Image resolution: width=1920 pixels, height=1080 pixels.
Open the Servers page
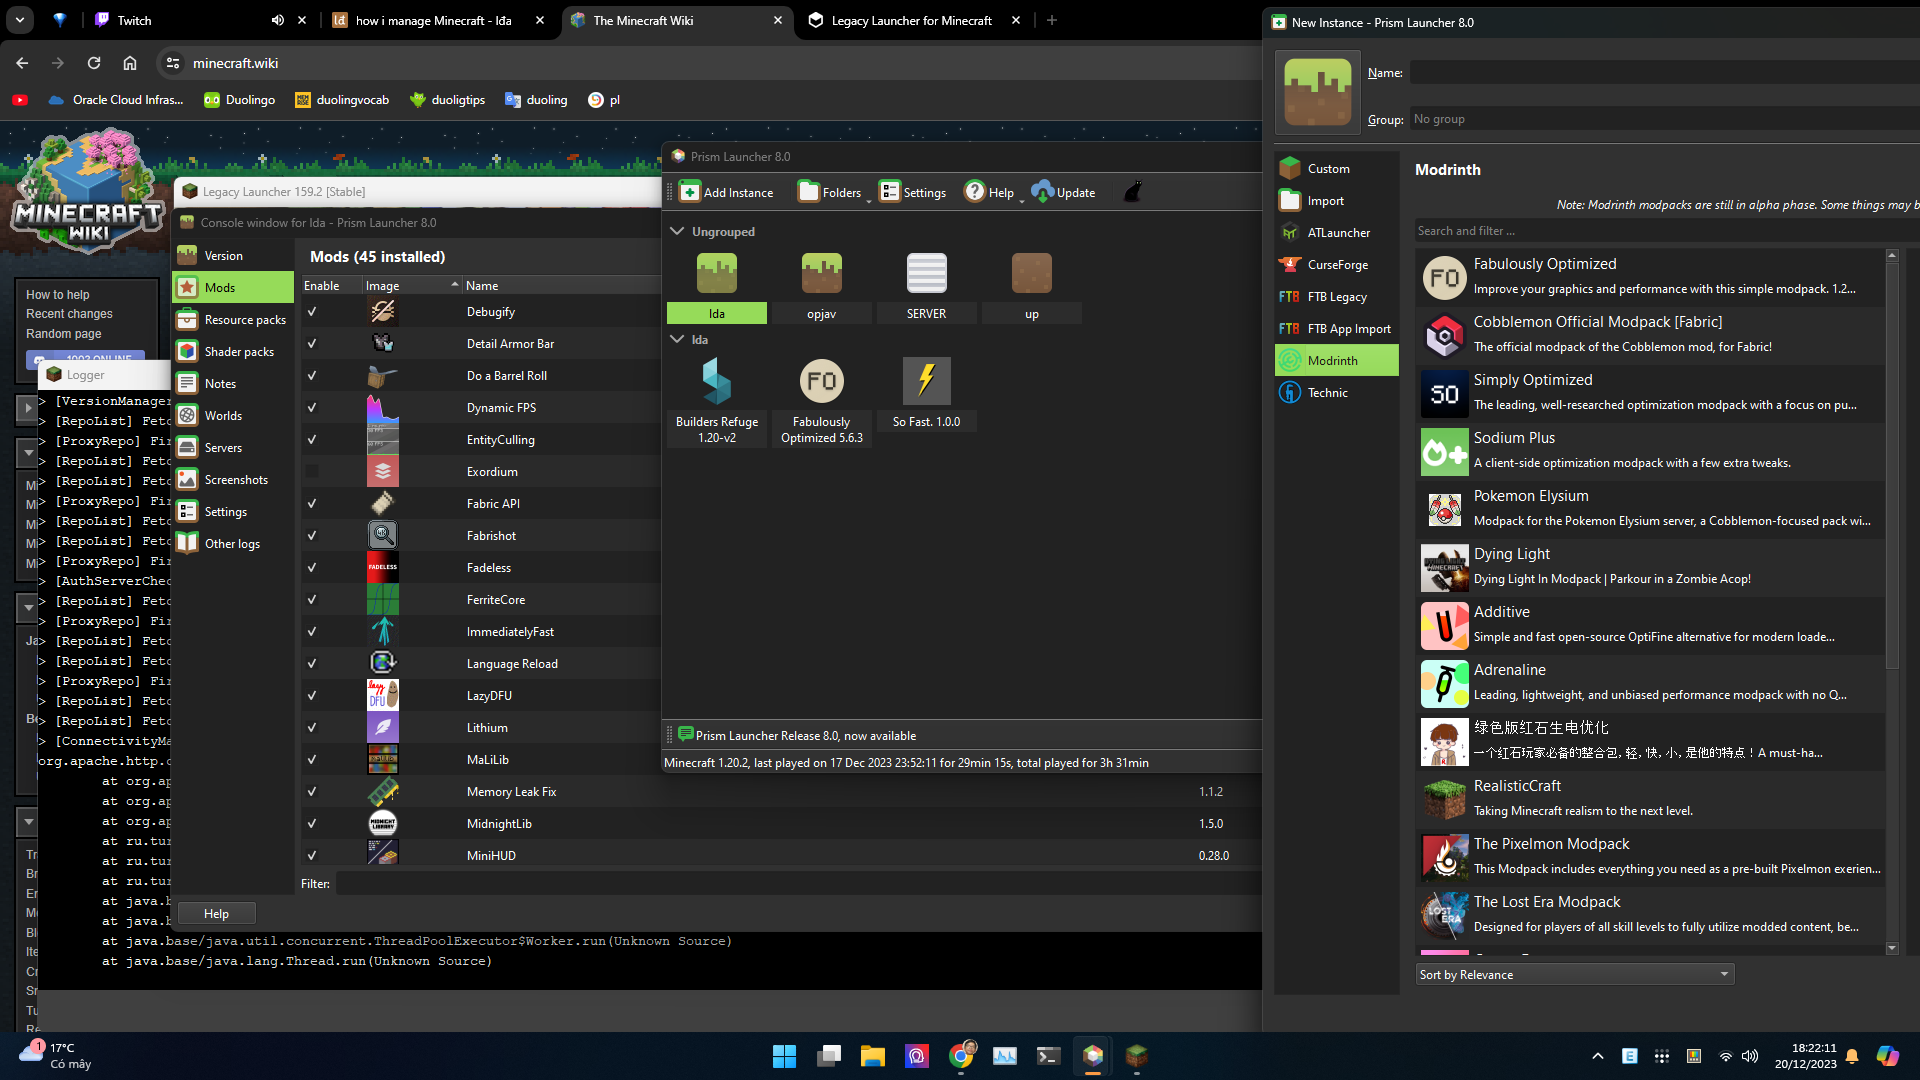[x=233, y=447]
